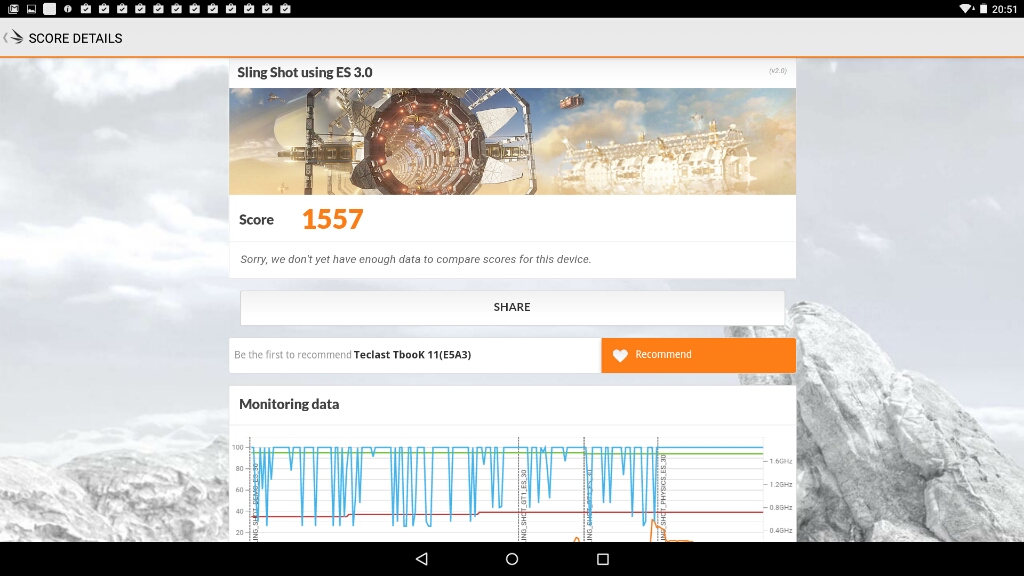Open the picture notification icon in status bar

pos(31,8)
